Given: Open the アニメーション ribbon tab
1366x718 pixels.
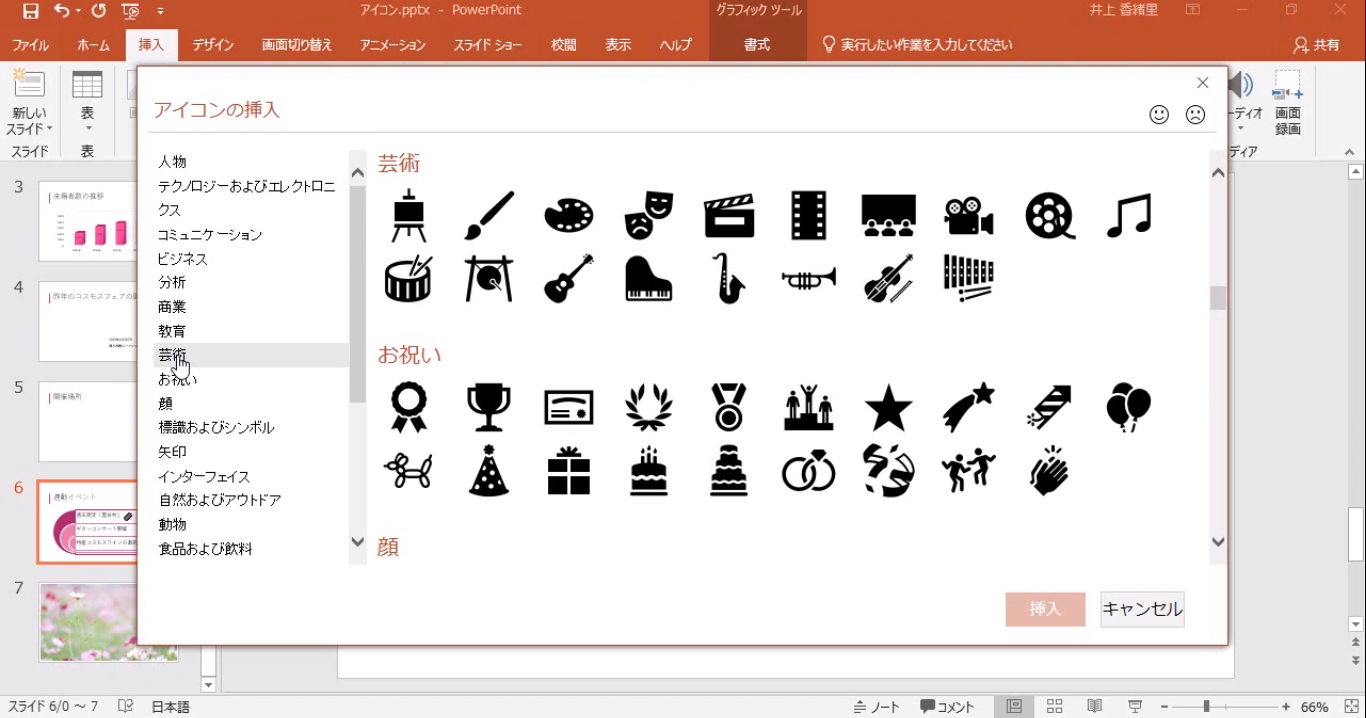Looking at the screenshot, I should click(x=393, y=45).
